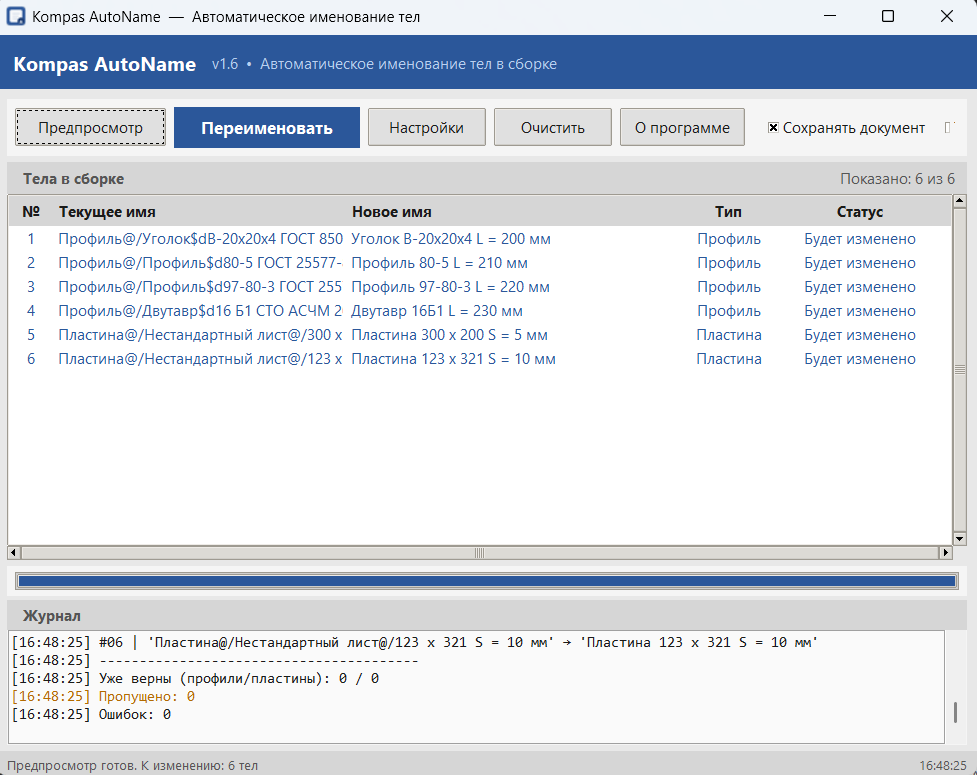
Task: Click the body list's vertical scrollbar up arrow
Action: coord(960,201)
